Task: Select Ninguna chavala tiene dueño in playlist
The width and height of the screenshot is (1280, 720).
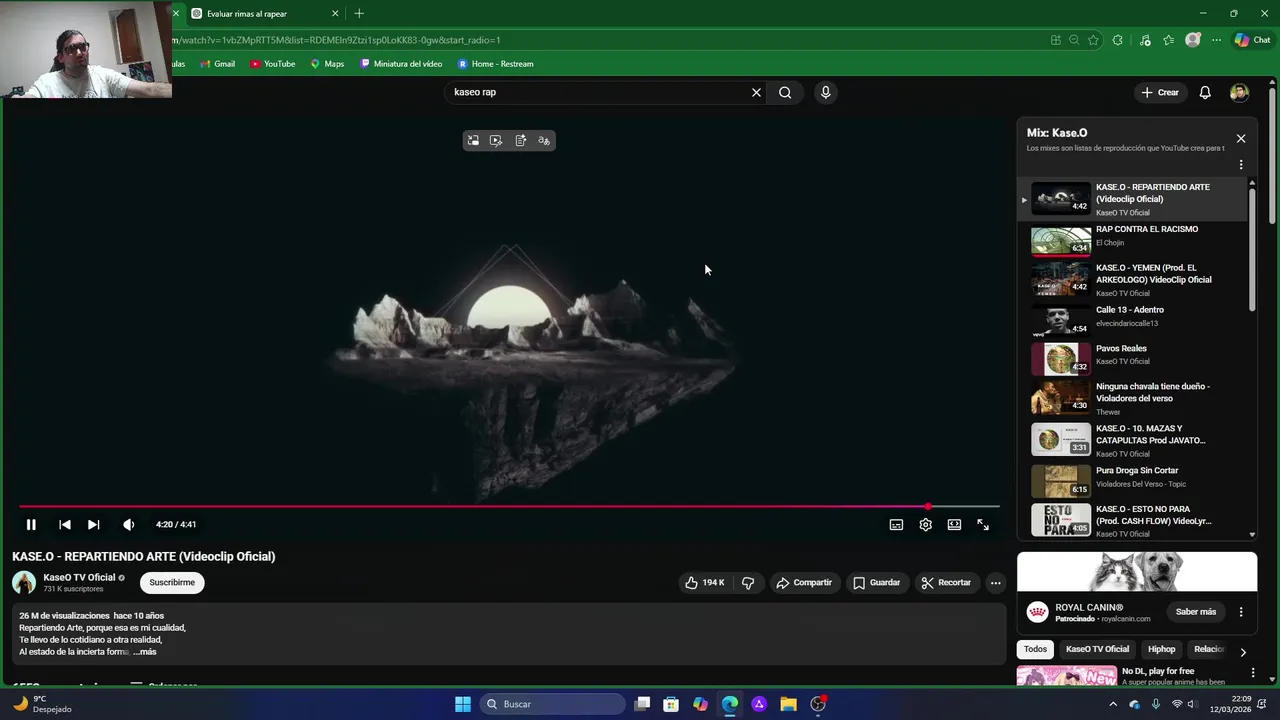Action: click(1132, 398)
